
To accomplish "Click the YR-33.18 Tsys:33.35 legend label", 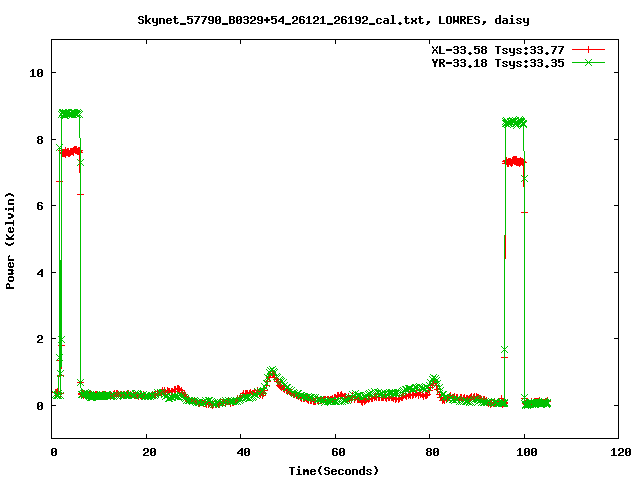I will (498, 63).
